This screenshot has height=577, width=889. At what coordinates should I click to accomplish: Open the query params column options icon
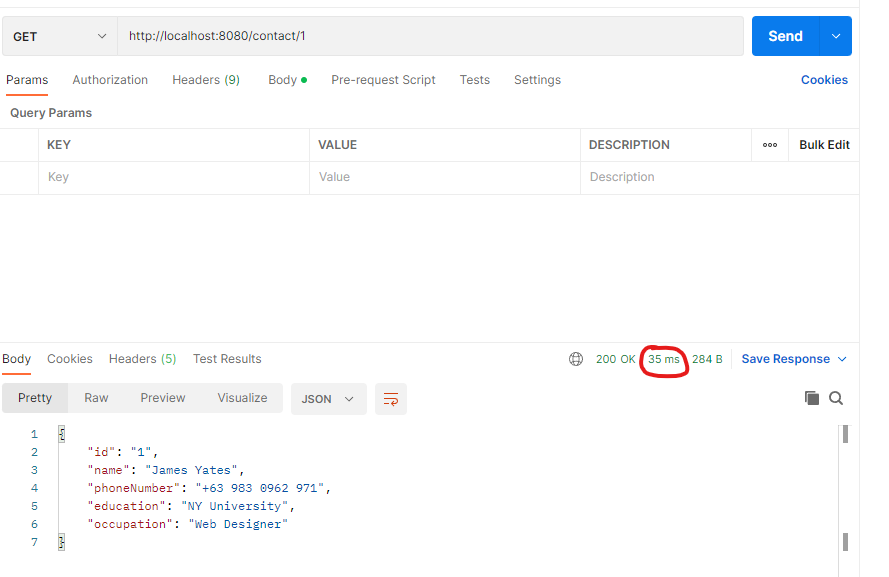770,145
